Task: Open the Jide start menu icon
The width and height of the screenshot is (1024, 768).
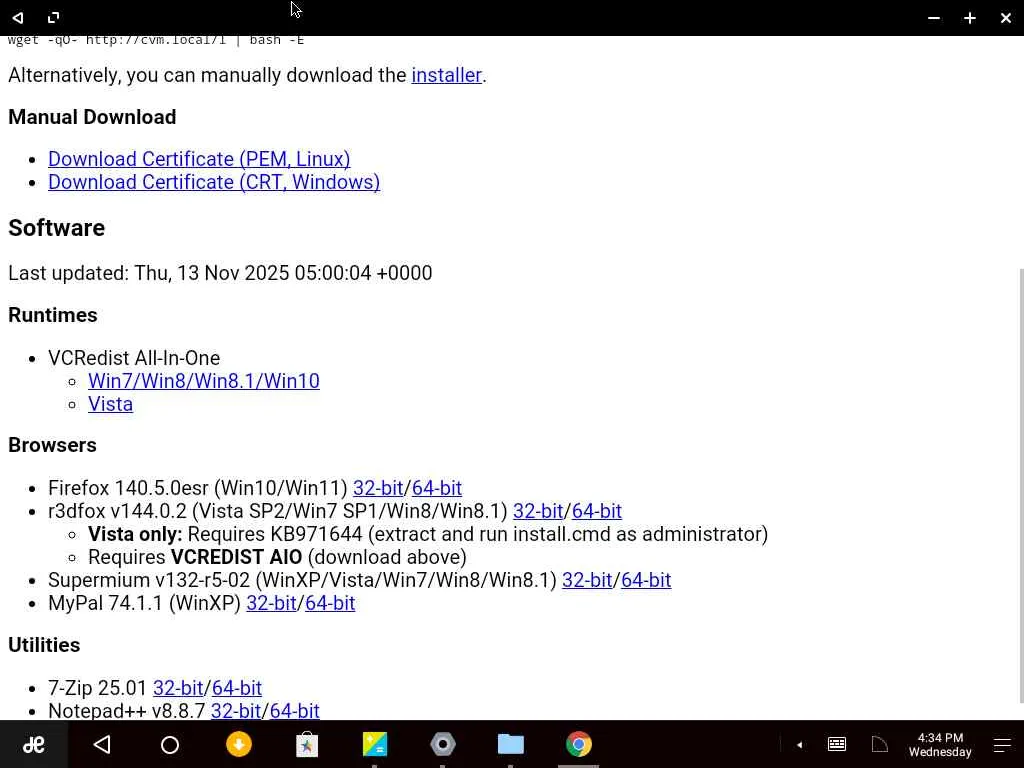Action: pyautogui.click(x=33, y=744)
